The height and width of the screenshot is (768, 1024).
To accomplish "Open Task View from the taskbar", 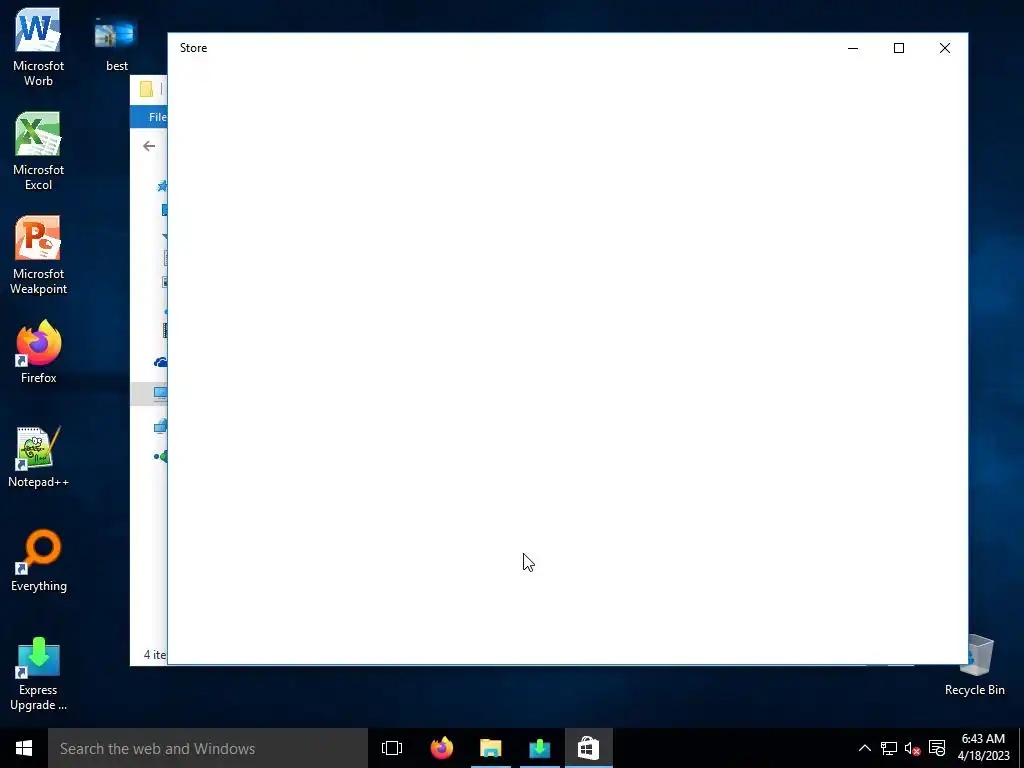I will 392,748.
